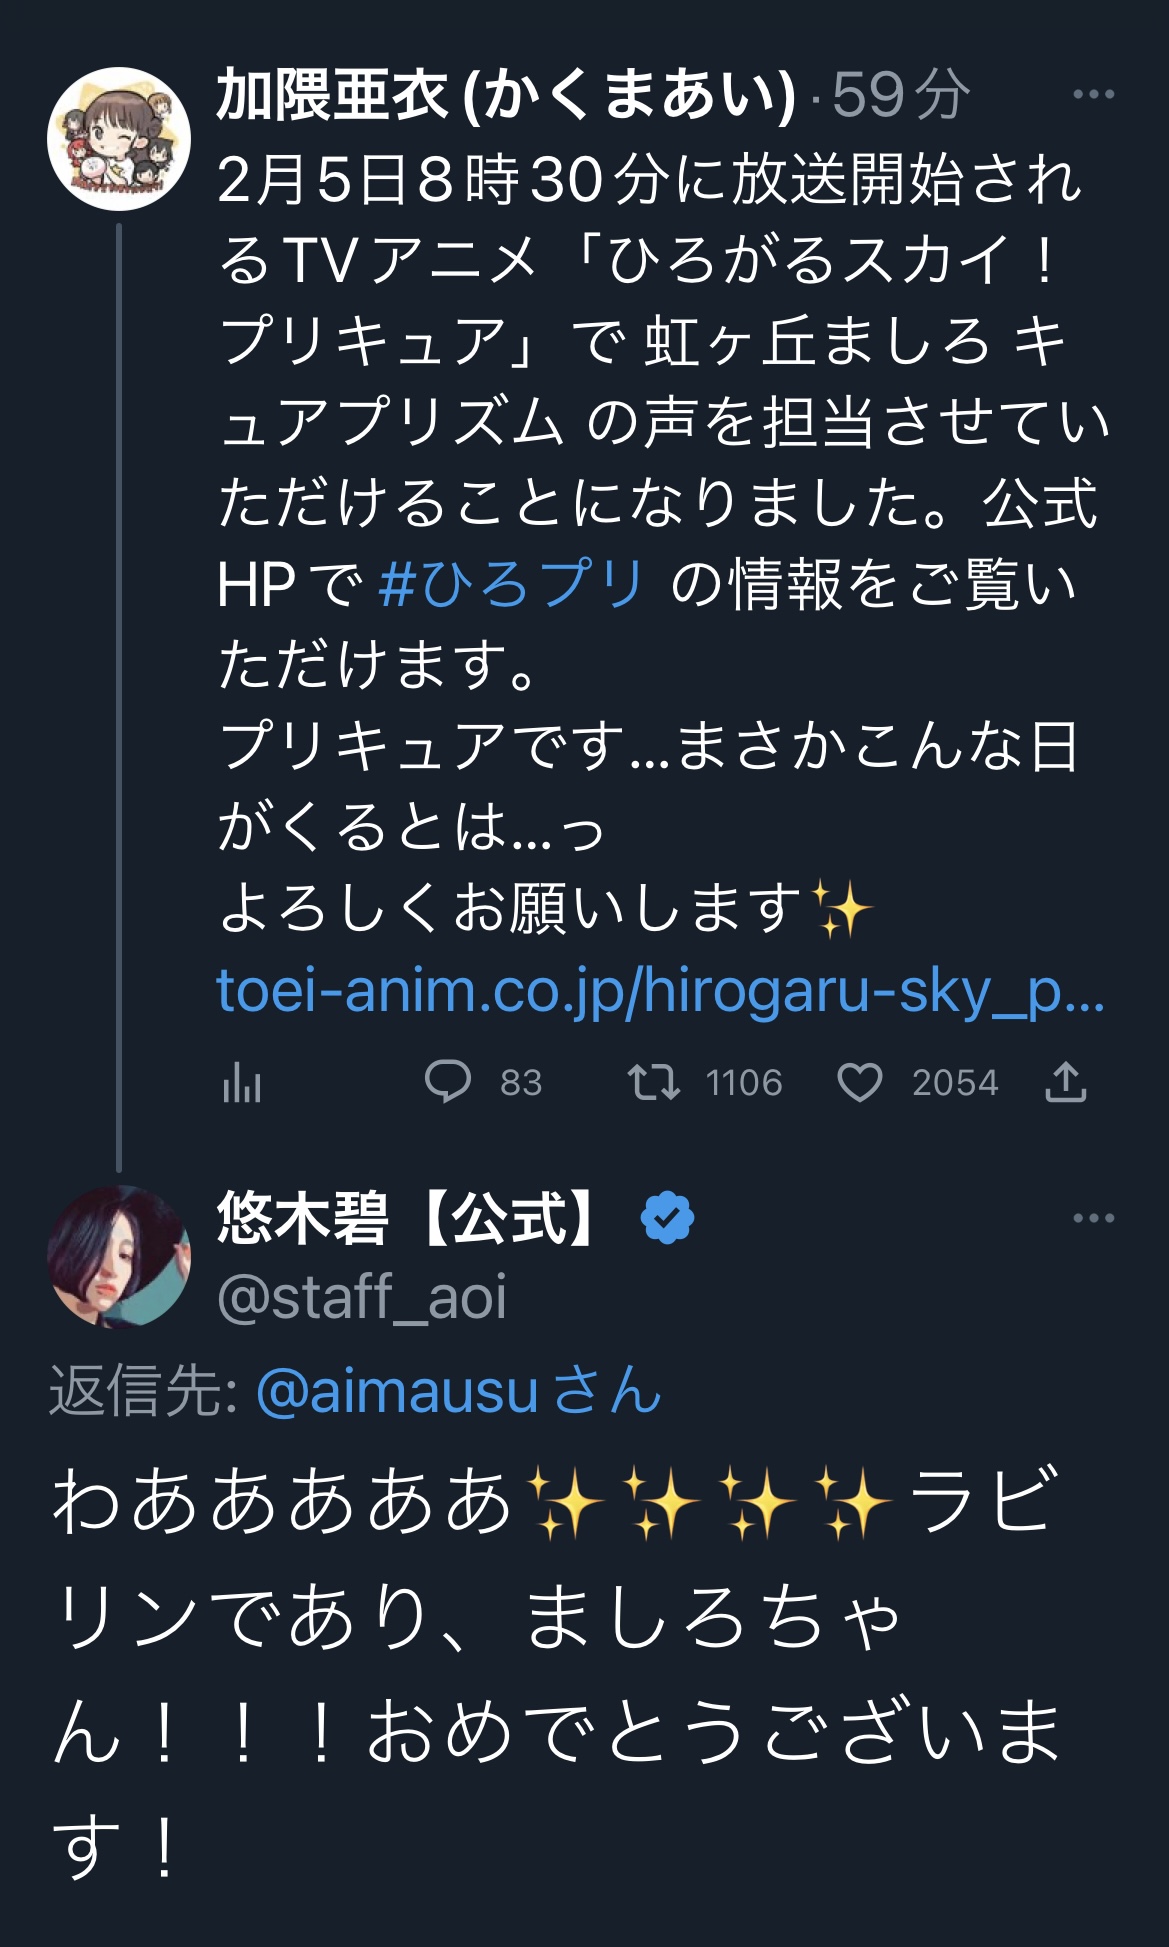Open view analytics bar chart icon
This screenshot has width=1169, height=1947.
(242, 1083)
